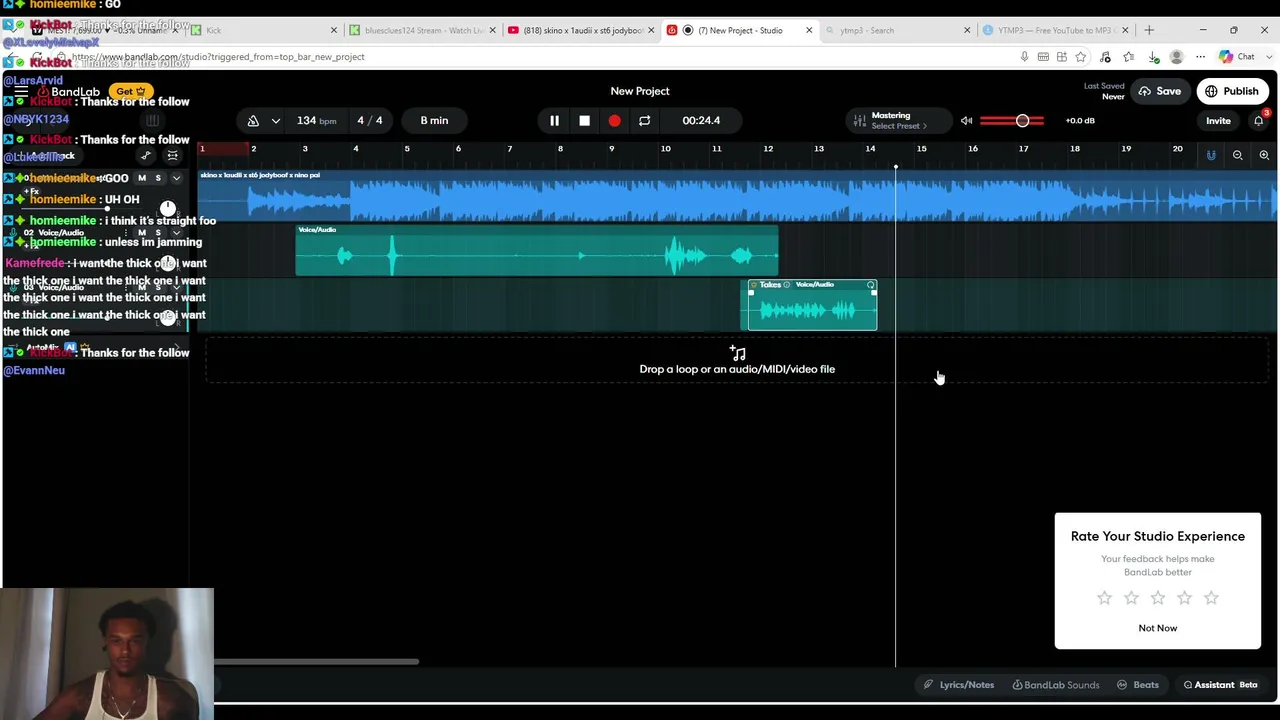The width and height of the screenshot is (1280, 720).
Task: Switch to skino x 1audii YouTube tab
Action: [581, 30]
